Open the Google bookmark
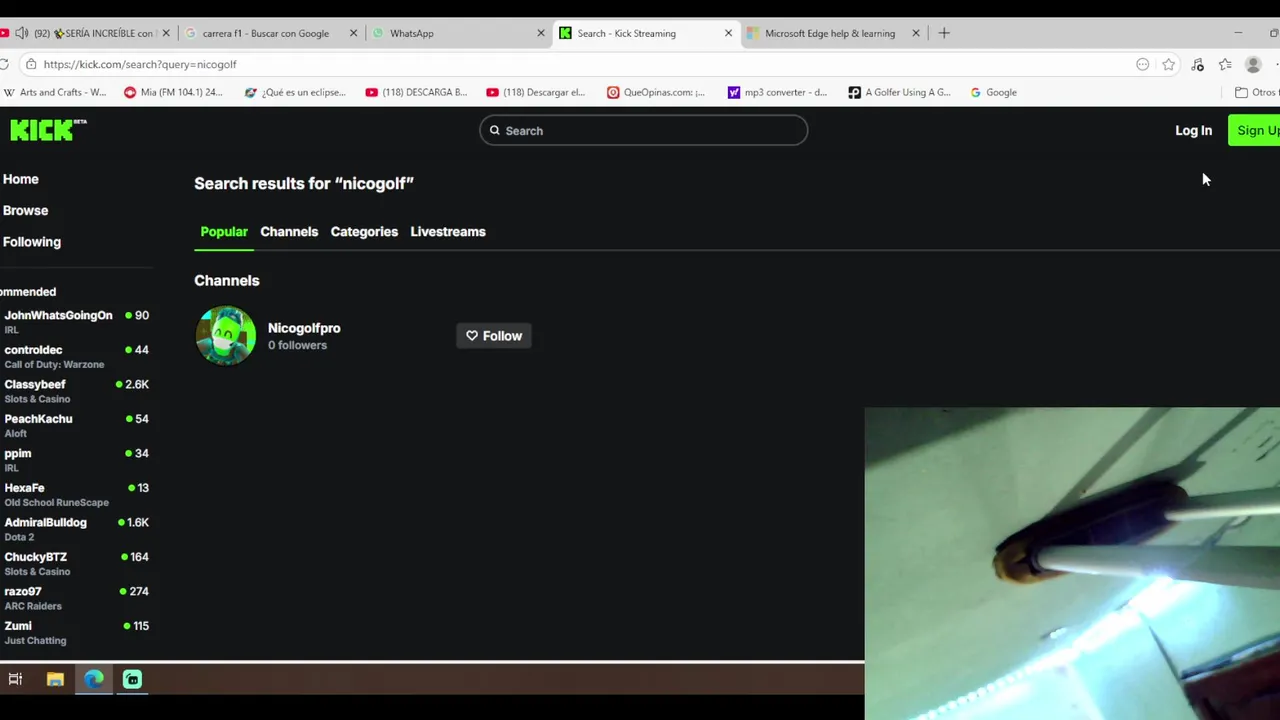This screenshot has width=1280, height=720. click(993, 92)
